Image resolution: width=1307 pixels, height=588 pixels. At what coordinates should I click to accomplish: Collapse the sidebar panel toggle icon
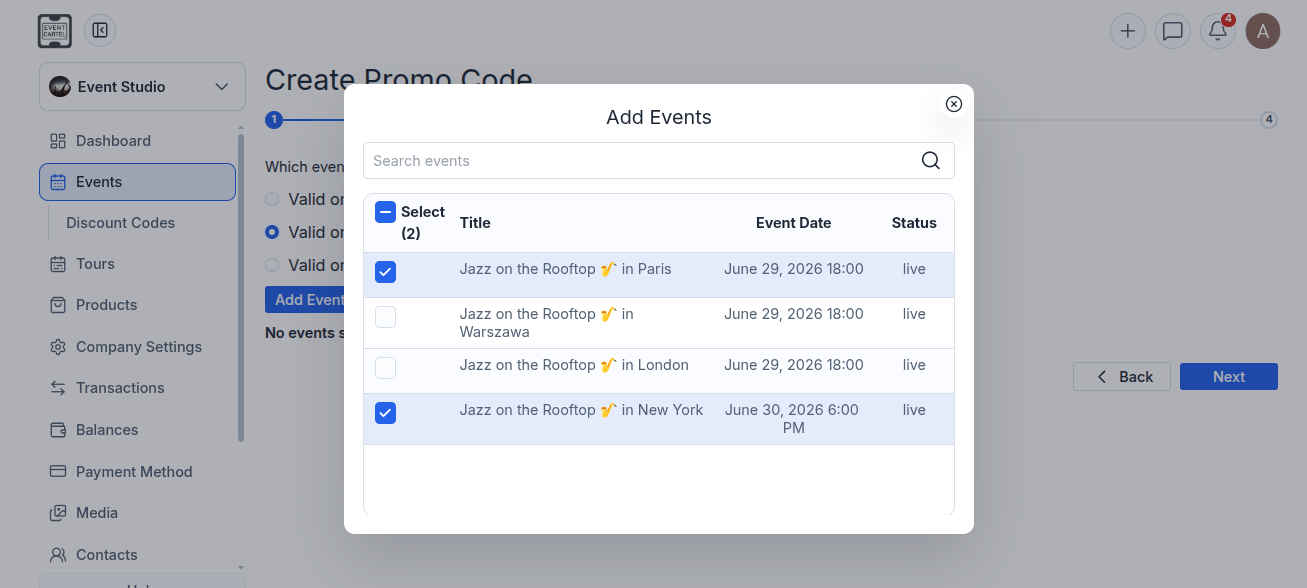(x=100, y=30)
